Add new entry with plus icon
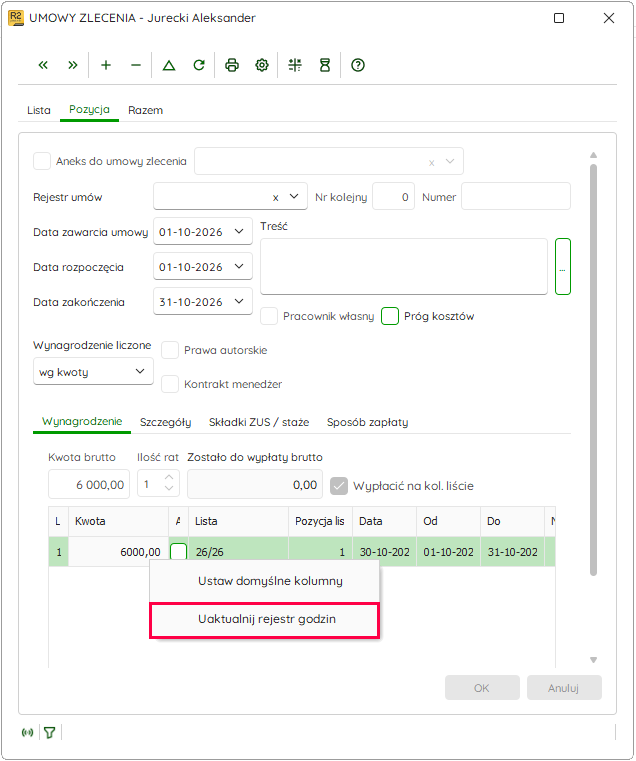 coord(106,65)
